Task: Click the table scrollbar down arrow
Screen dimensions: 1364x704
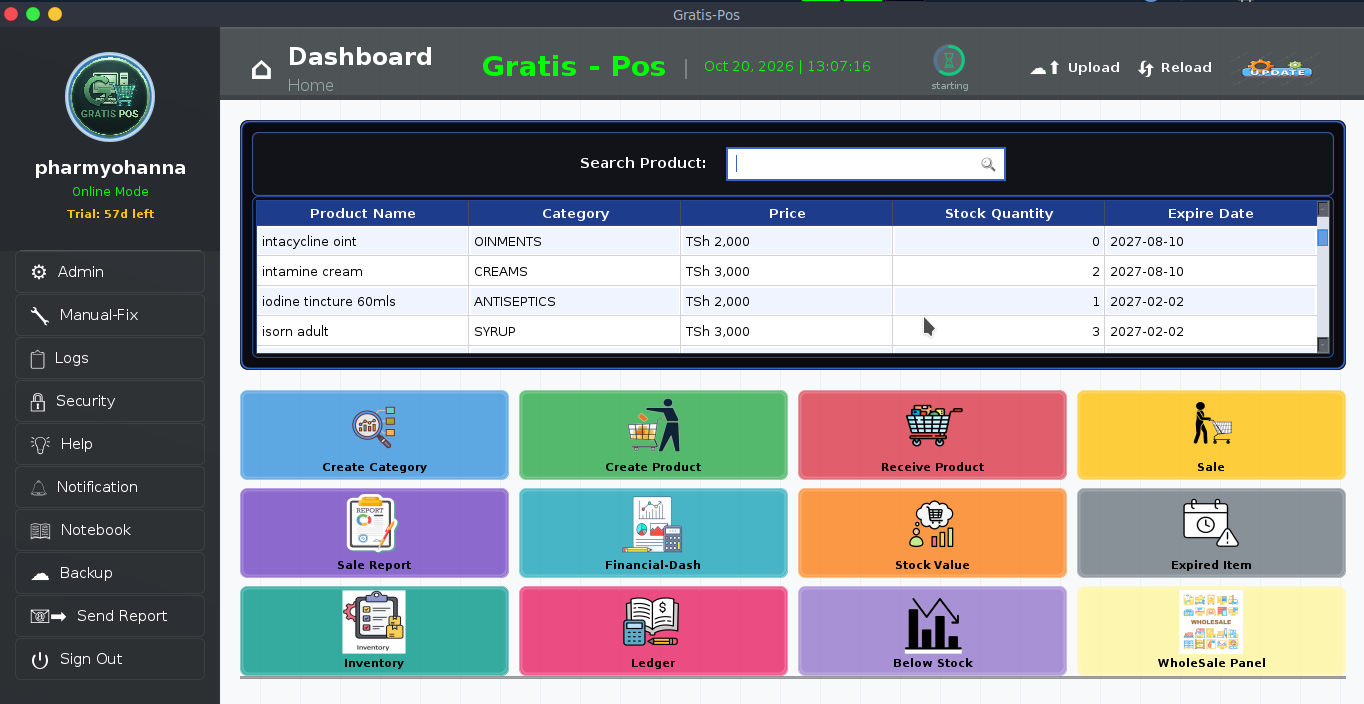Action: (1323, 345)
